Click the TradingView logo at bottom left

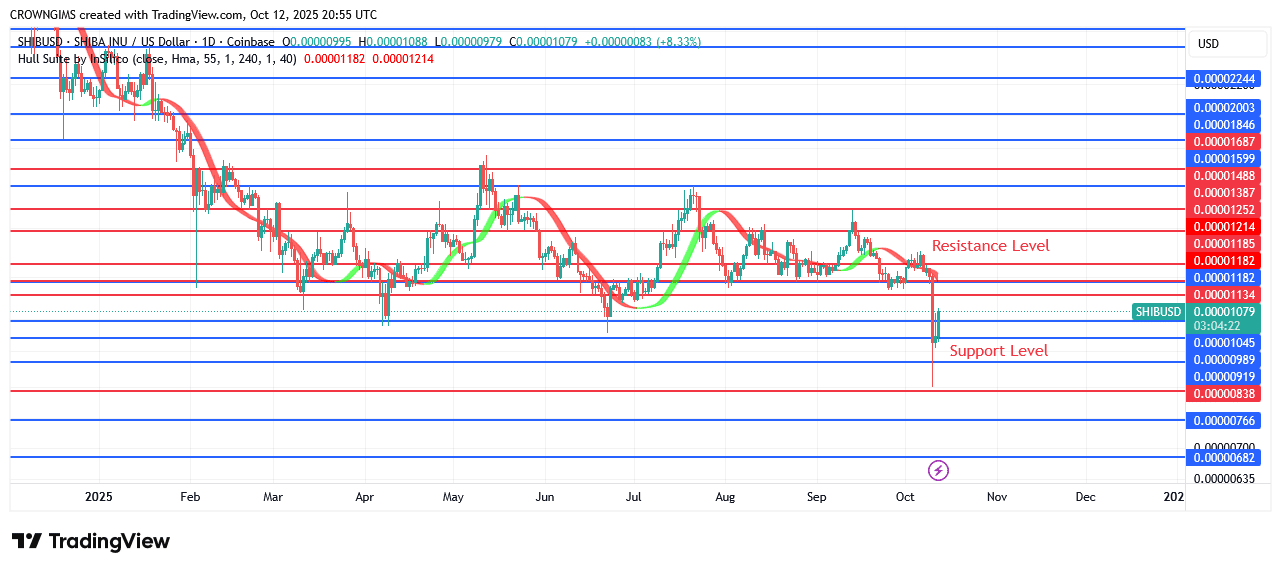coord(91,541)
